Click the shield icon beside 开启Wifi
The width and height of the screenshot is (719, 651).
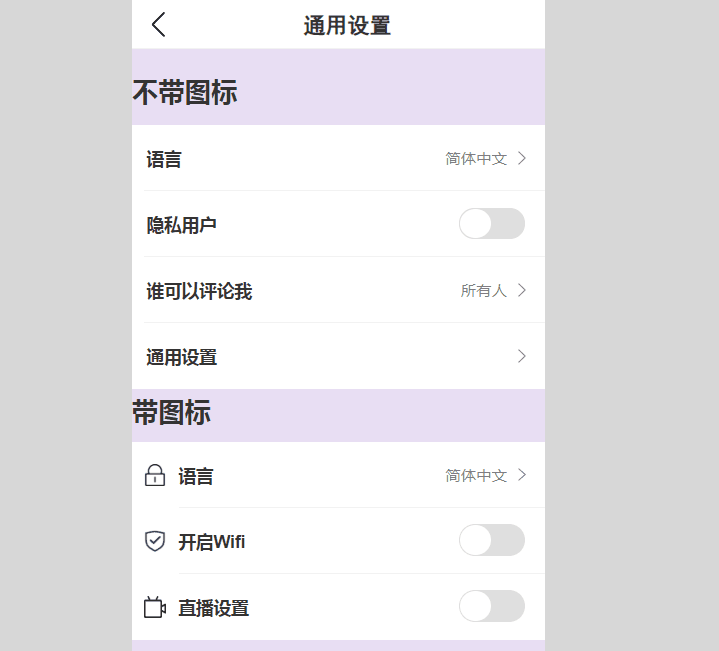[x=155, y=541]
